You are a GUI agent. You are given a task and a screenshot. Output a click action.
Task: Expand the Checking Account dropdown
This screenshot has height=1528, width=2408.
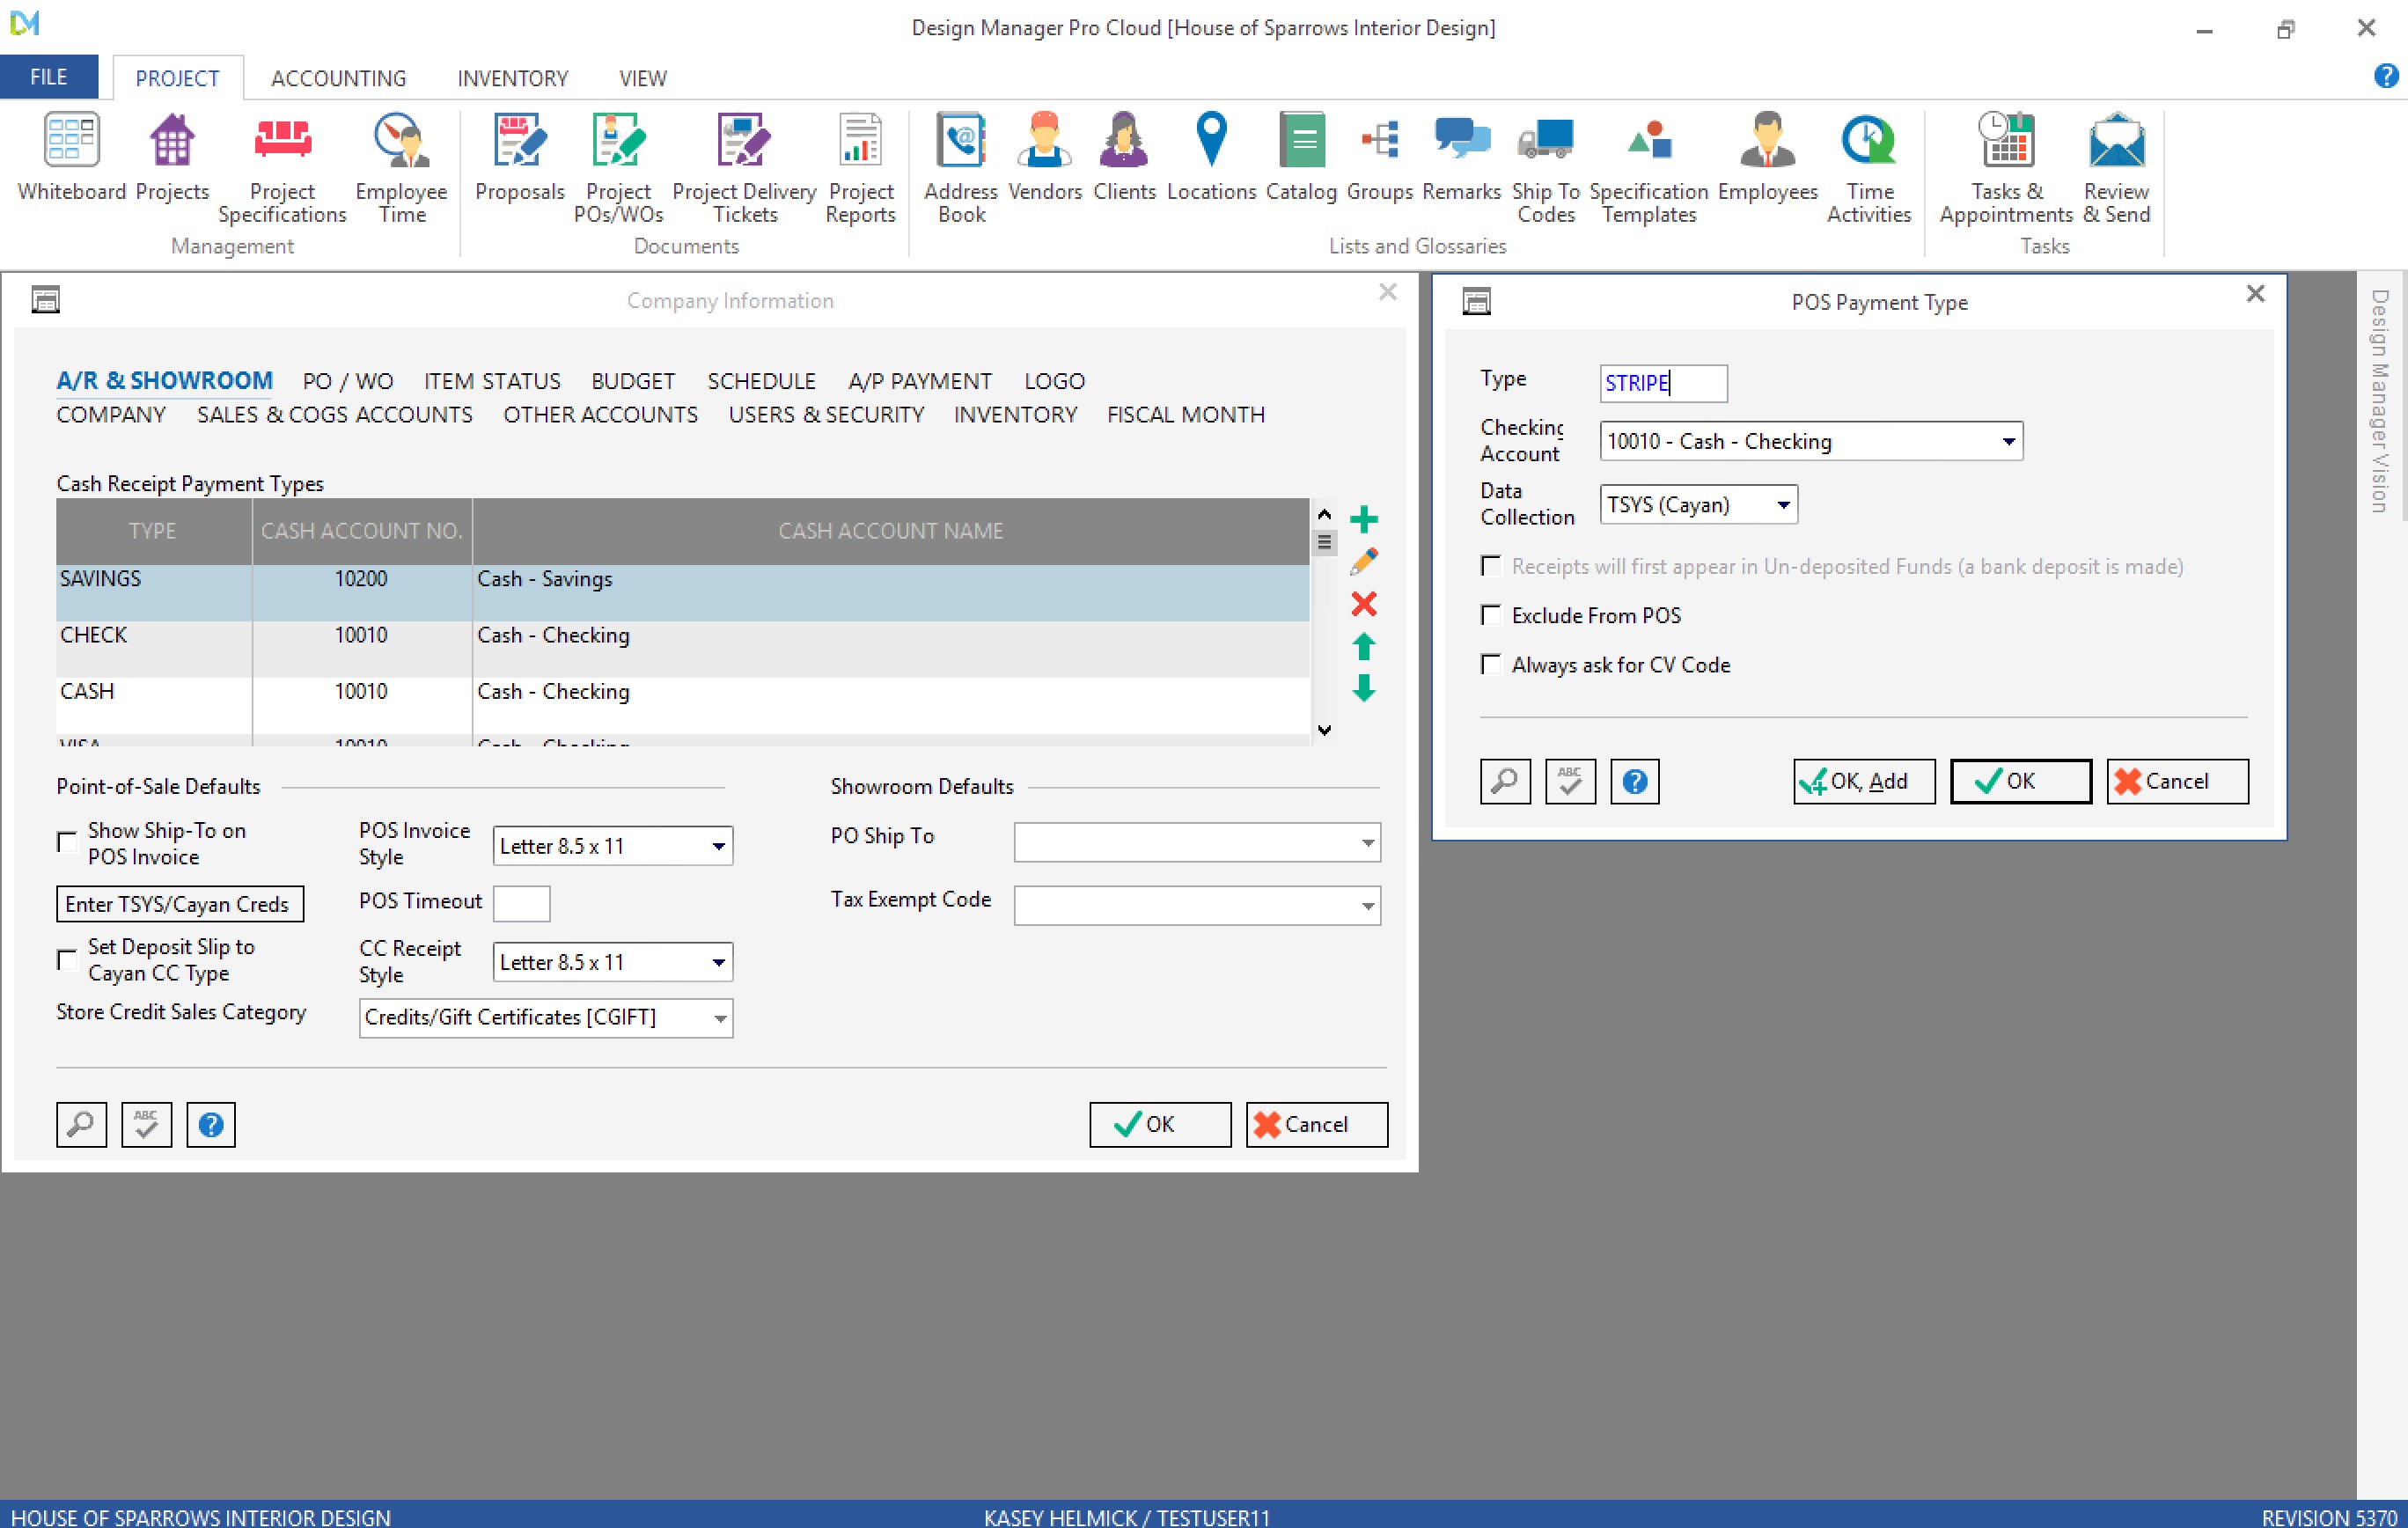(x=2008, y=442)
